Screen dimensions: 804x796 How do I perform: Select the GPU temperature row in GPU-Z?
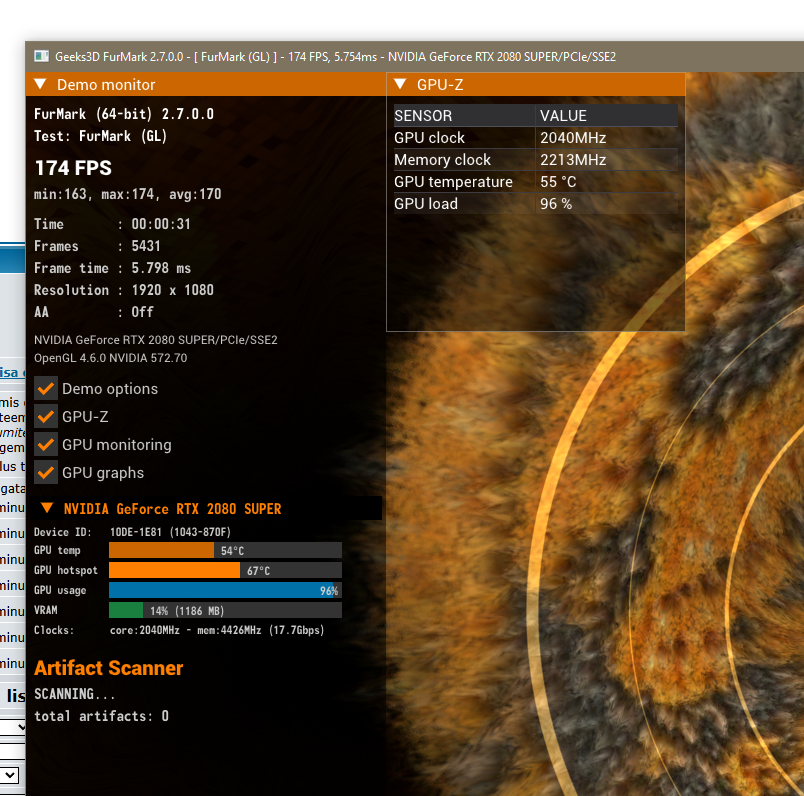534,182
